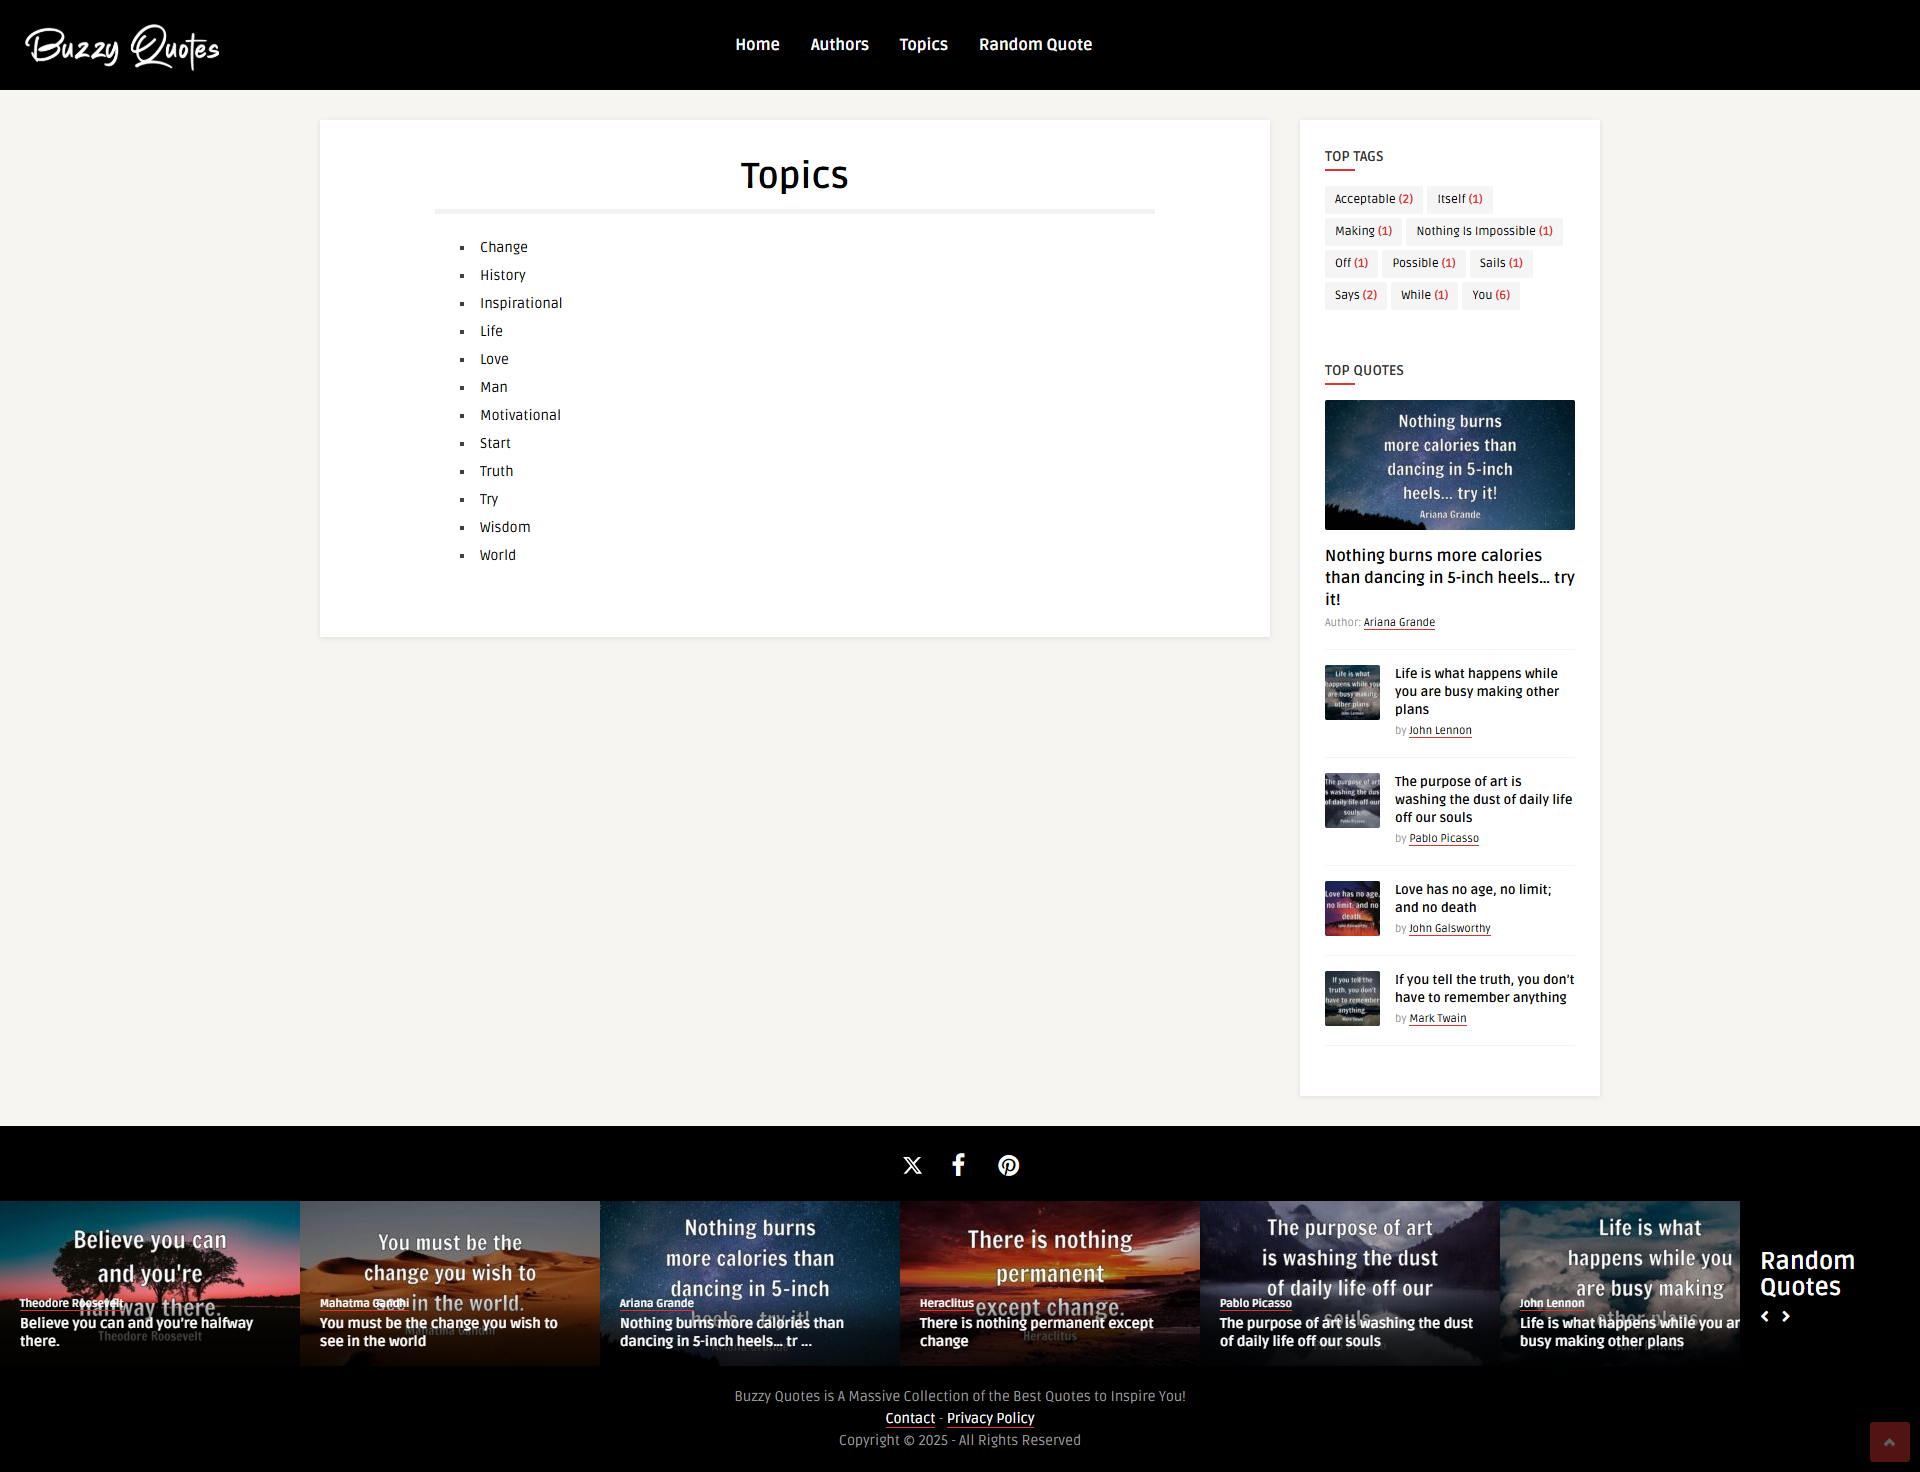Open the Wisdom topic link
This screenshot has height=1472, width=1920.
tap(504, 527)
